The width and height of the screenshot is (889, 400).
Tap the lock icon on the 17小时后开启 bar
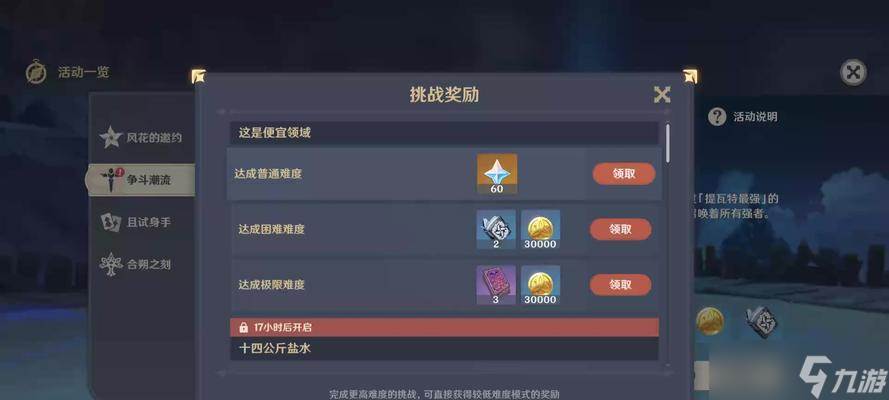(x=243, y=327)
